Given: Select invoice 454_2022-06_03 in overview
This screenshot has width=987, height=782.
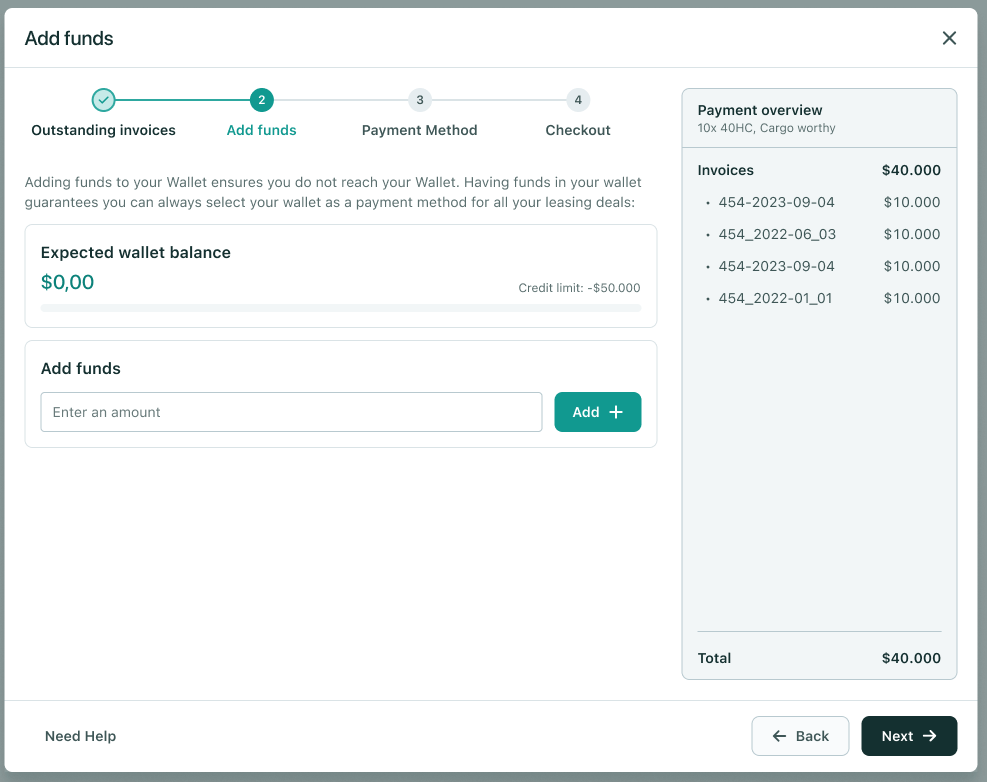Looking at the screenshot, I should [776, 234].
